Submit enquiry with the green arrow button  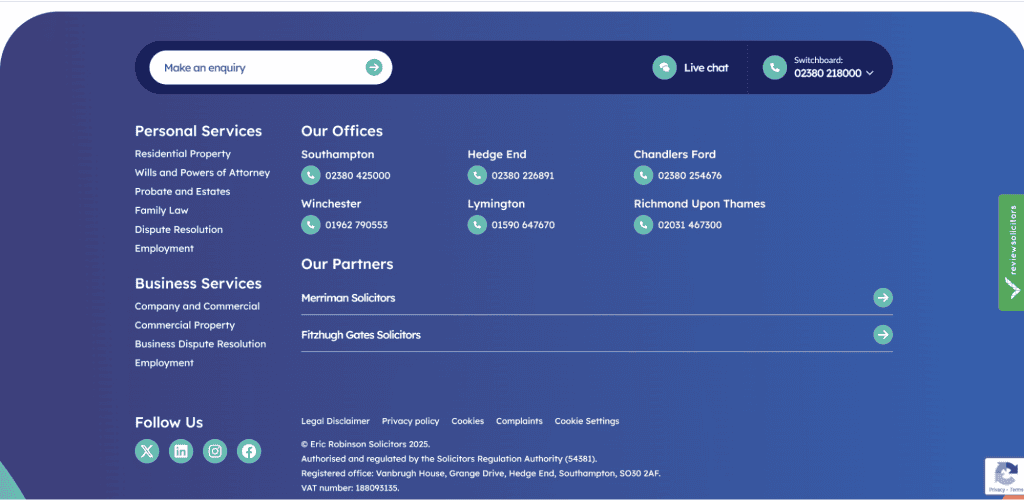[374, 67]
